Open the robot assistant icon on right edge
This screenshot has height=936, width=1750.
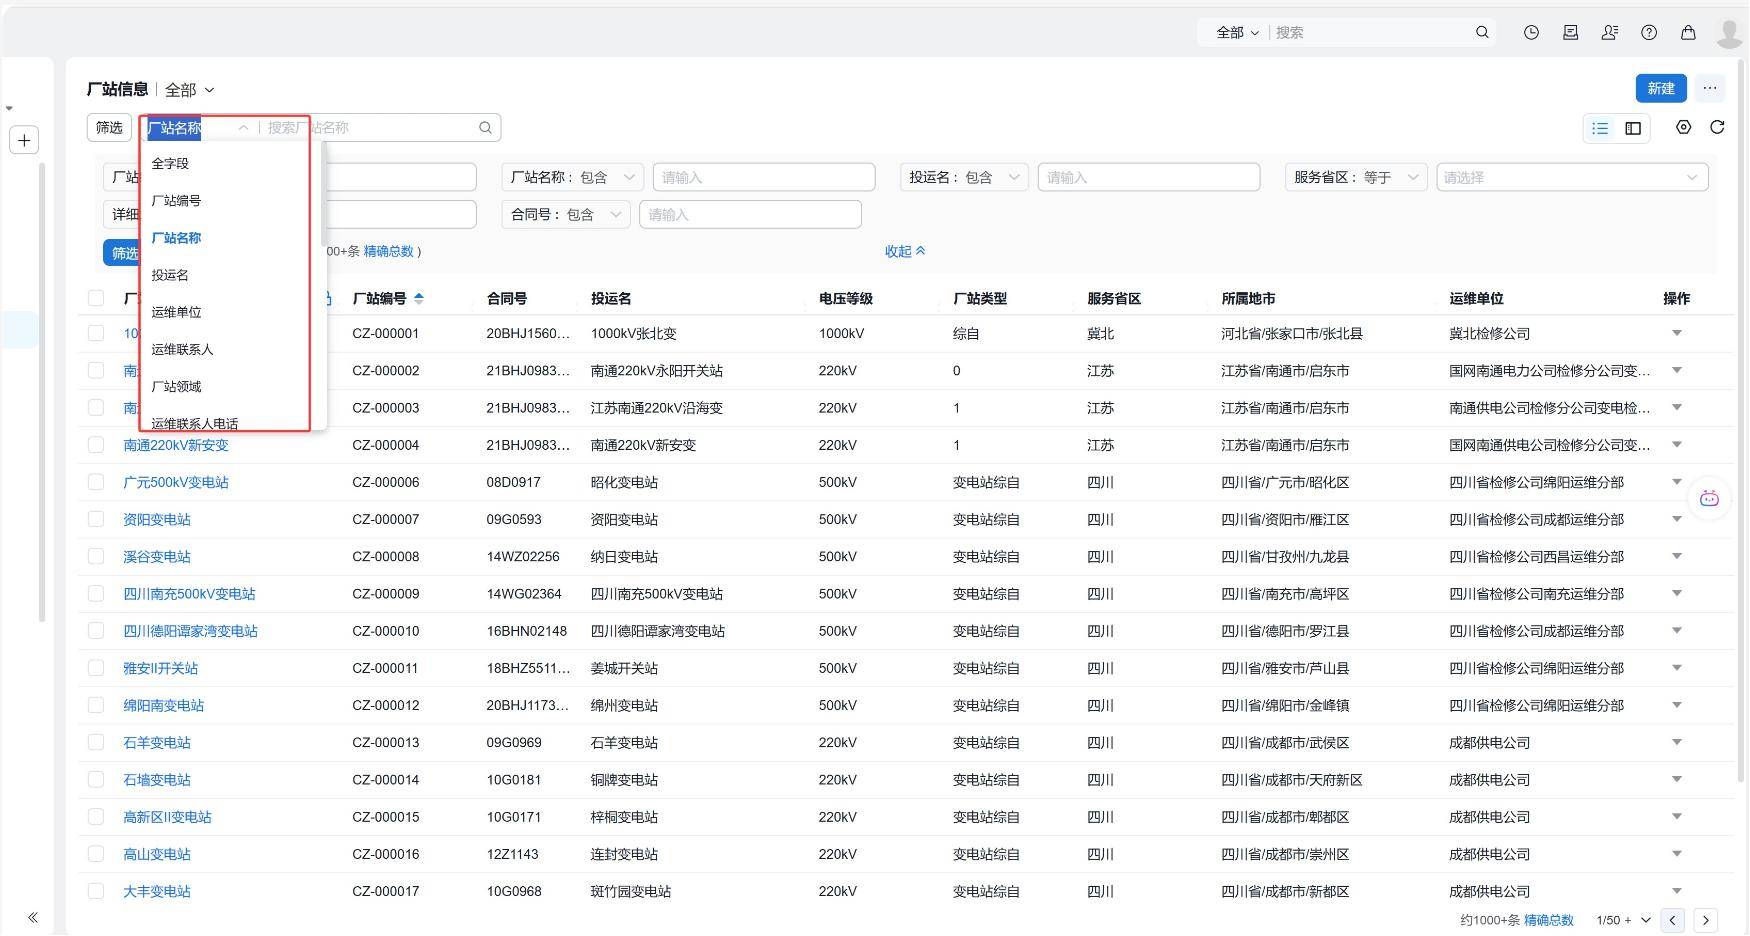click(1709, 498)
